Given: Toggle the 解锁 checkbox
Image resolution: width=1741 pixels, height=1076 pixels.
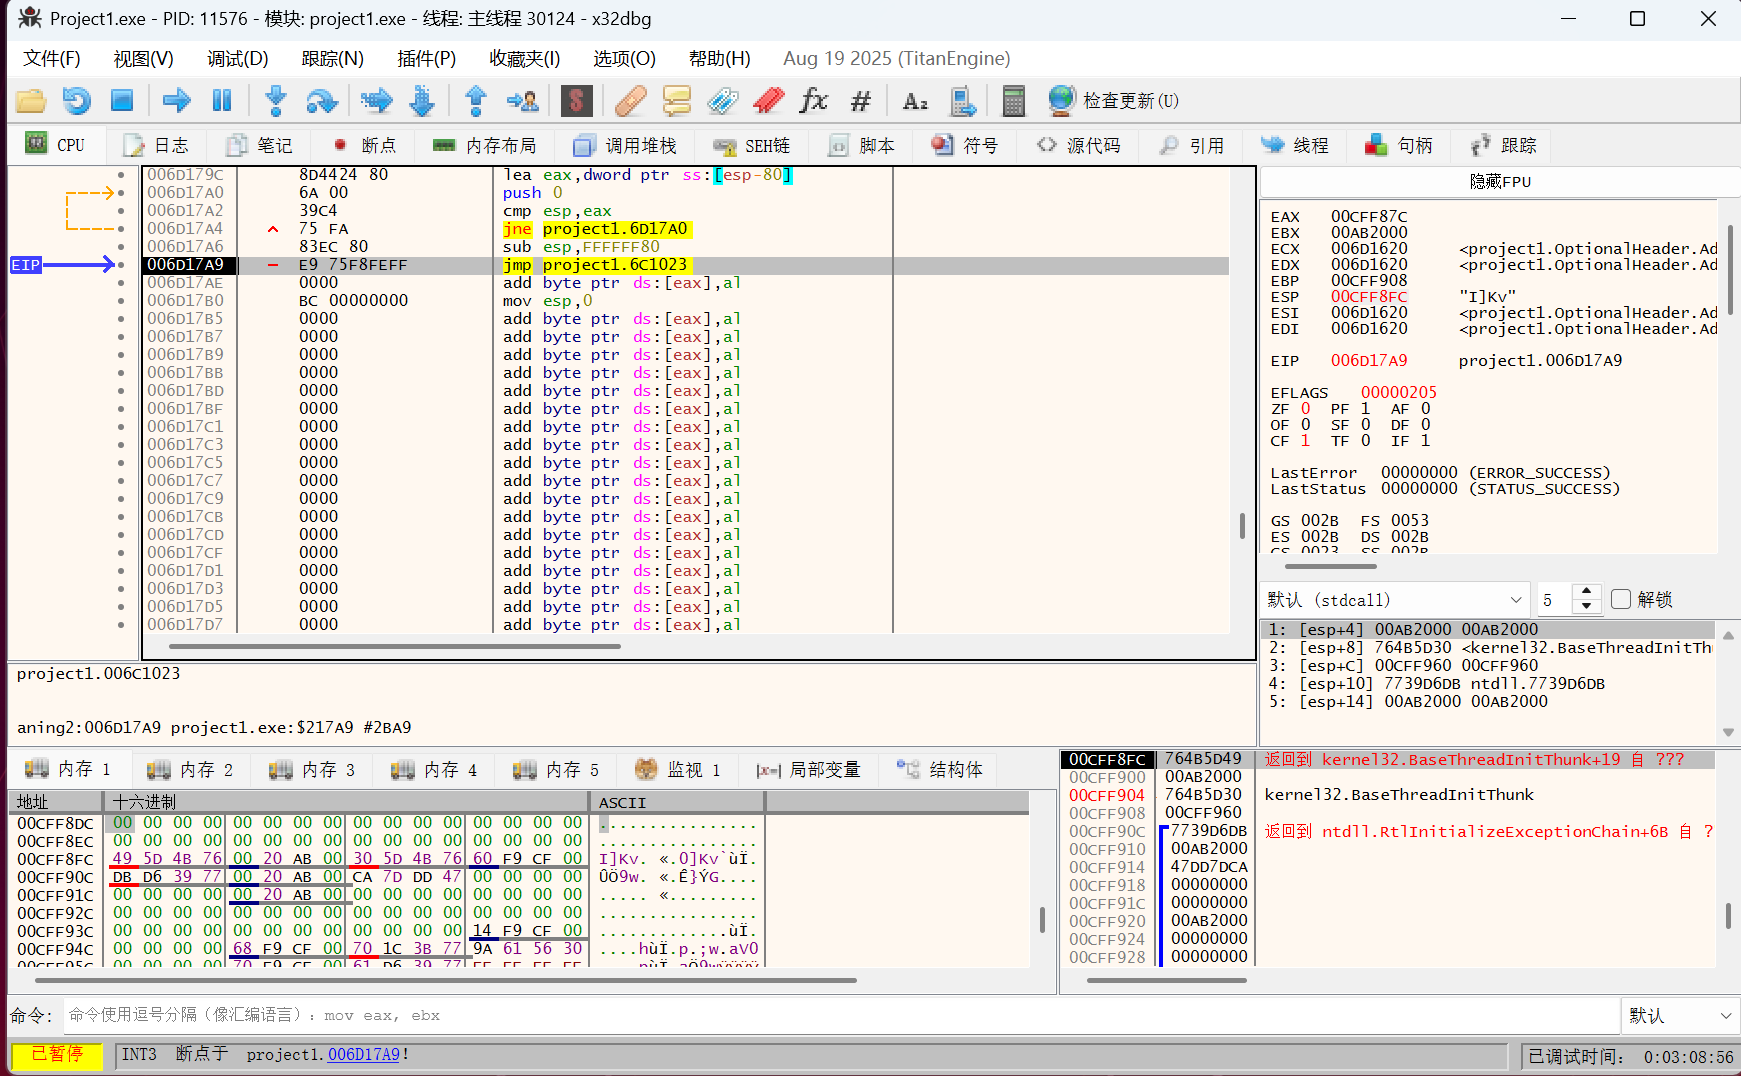Looking at the screenshot, I should point(1621,599).
